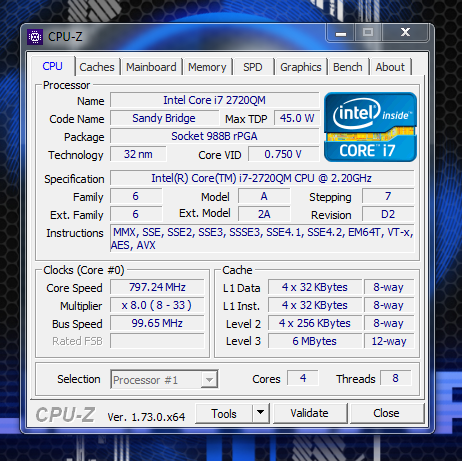Click the Threads count '8' field
Image resolution: width=462 pixels, height=461 pixels.
pyautogui.click(x=395, y=378)
